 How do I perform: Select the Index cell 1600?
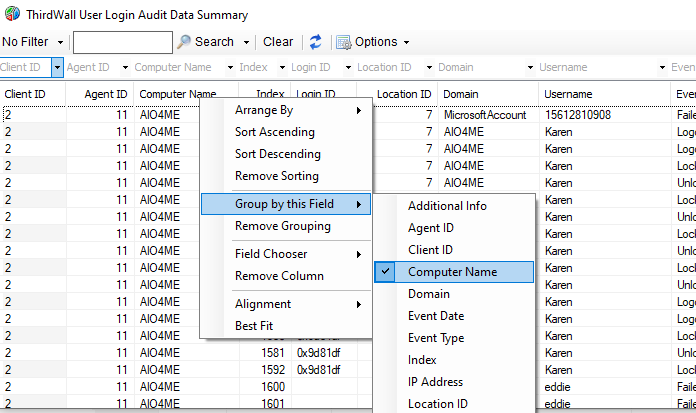[x=265, y=387]
